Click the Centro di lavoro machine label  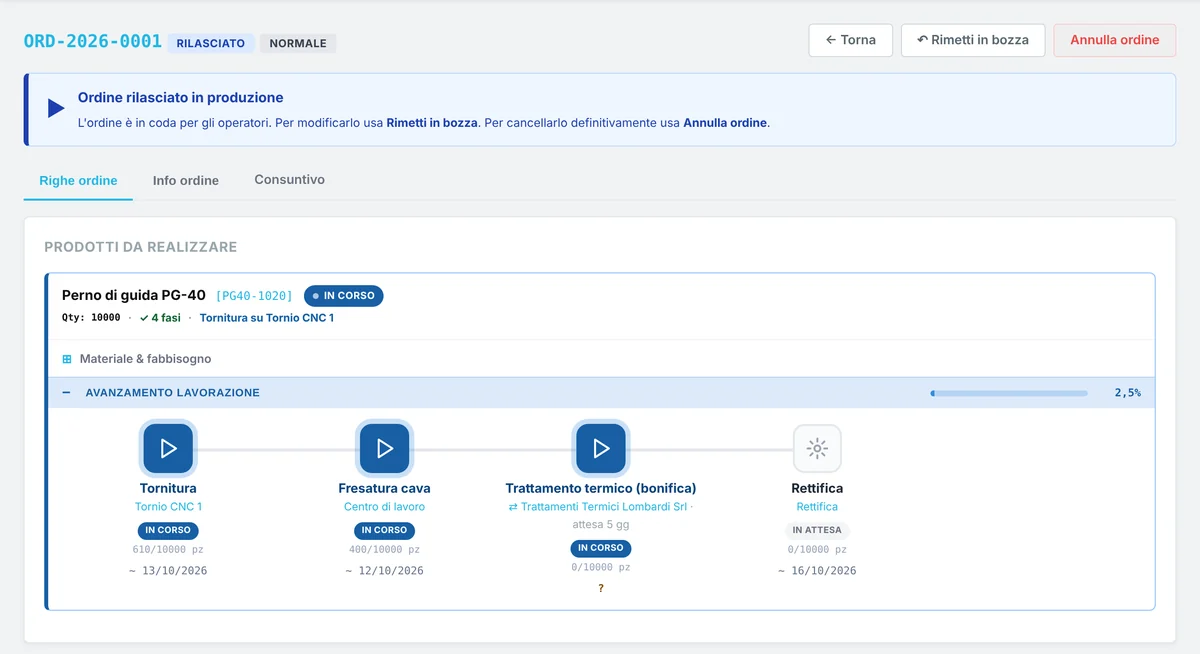385,507
